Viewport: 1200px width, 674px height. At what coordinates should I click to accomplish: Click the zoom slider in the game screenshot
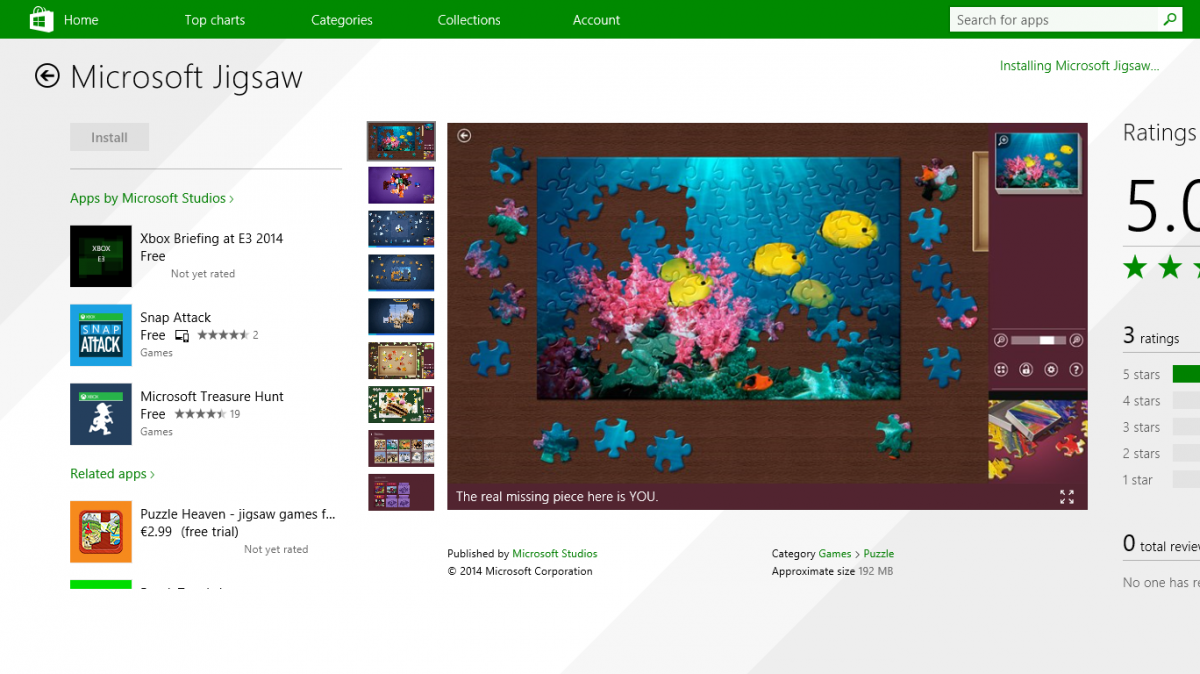[1038, 340]
